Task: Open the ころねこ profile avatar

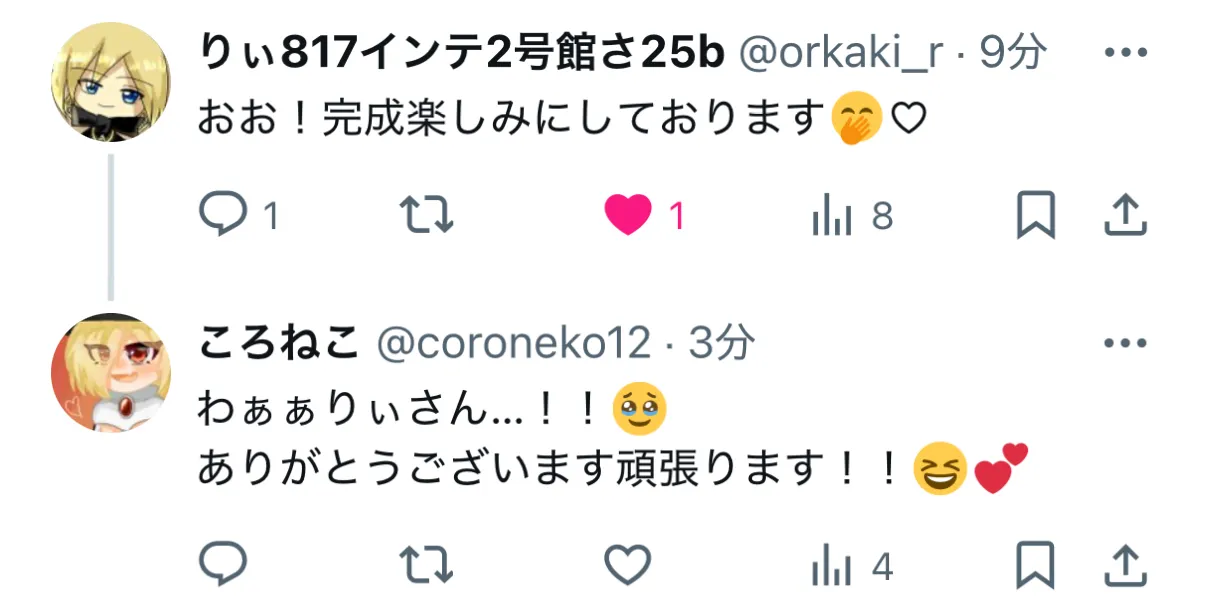Action: pyautogui.click(x=111, y=372)
